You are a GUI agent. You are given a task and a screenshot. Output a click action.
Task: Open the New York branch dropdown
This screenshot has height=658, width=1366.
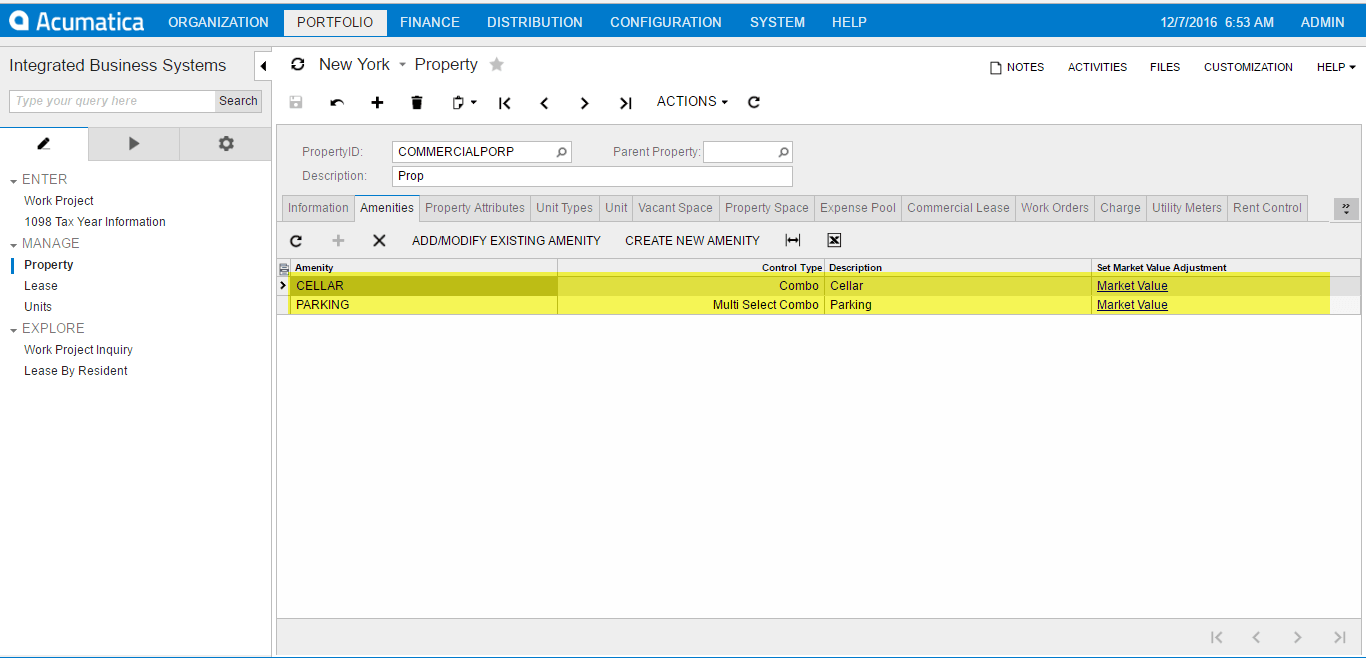pyautogui.click(x=362, y=65)
